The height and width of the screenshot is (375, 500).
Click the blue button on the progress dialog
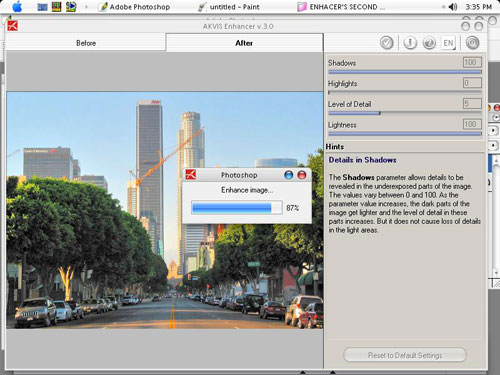[x=288, y=175]
